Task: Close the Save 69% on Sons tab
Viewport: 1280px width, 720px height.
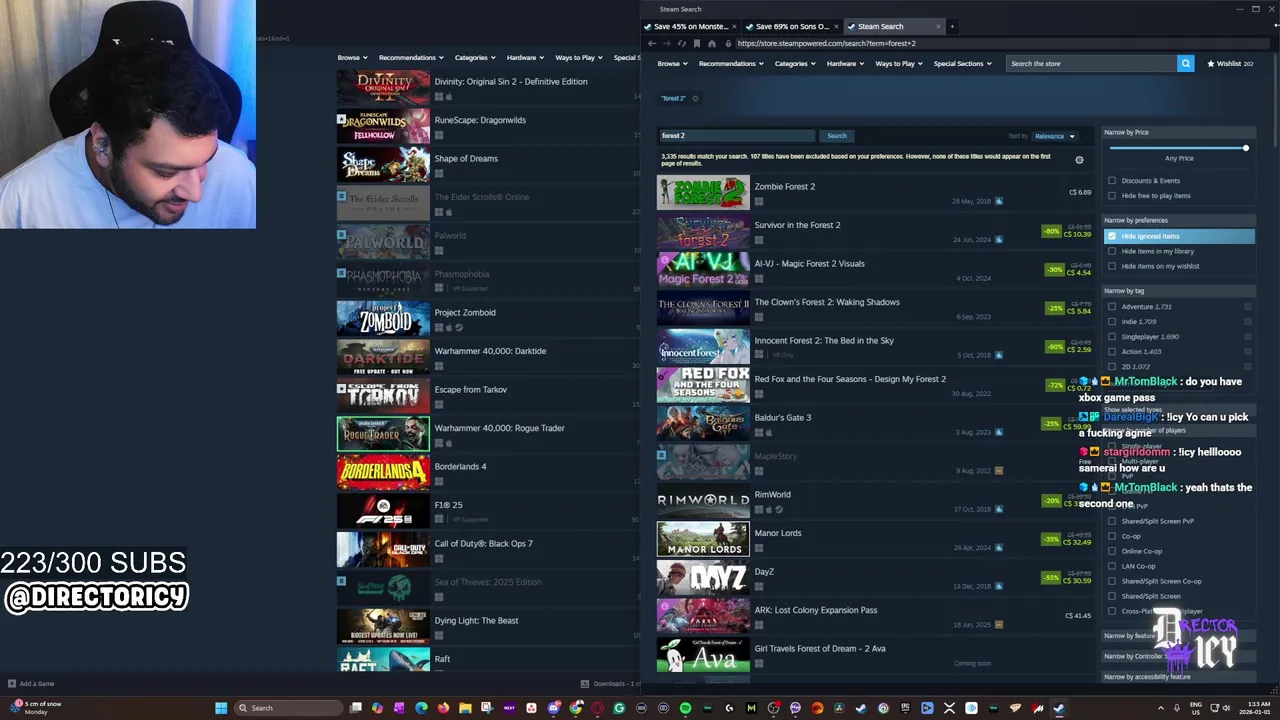Action: pos(836,26)
